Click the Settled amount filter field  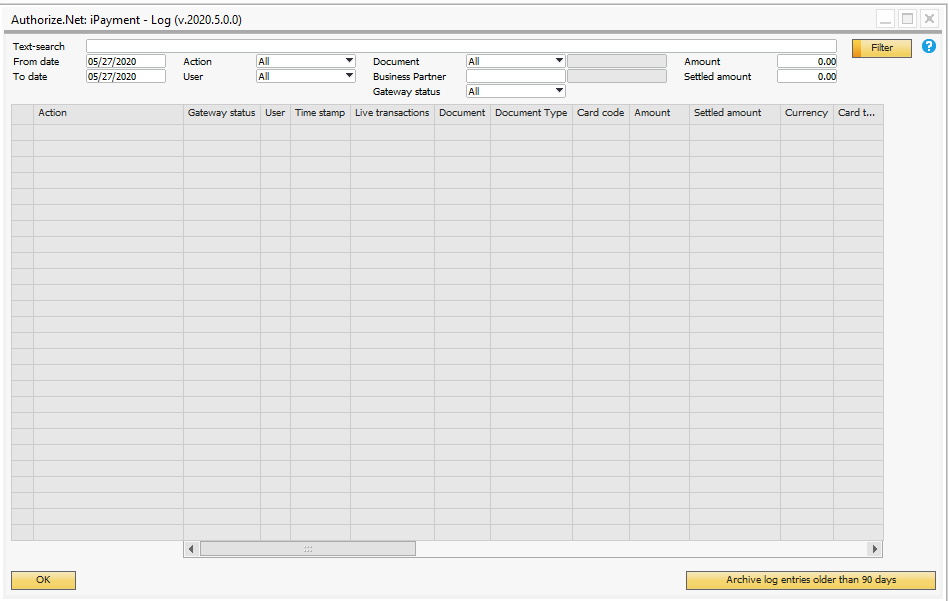pos(807,76)
